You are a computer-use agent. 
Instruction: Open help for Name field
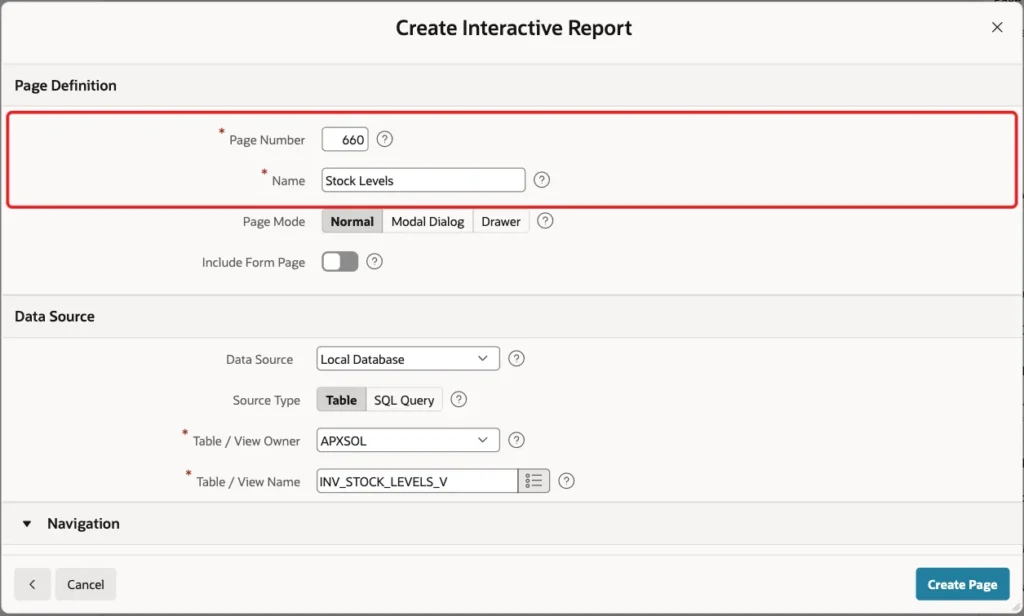tap(541, 180)
